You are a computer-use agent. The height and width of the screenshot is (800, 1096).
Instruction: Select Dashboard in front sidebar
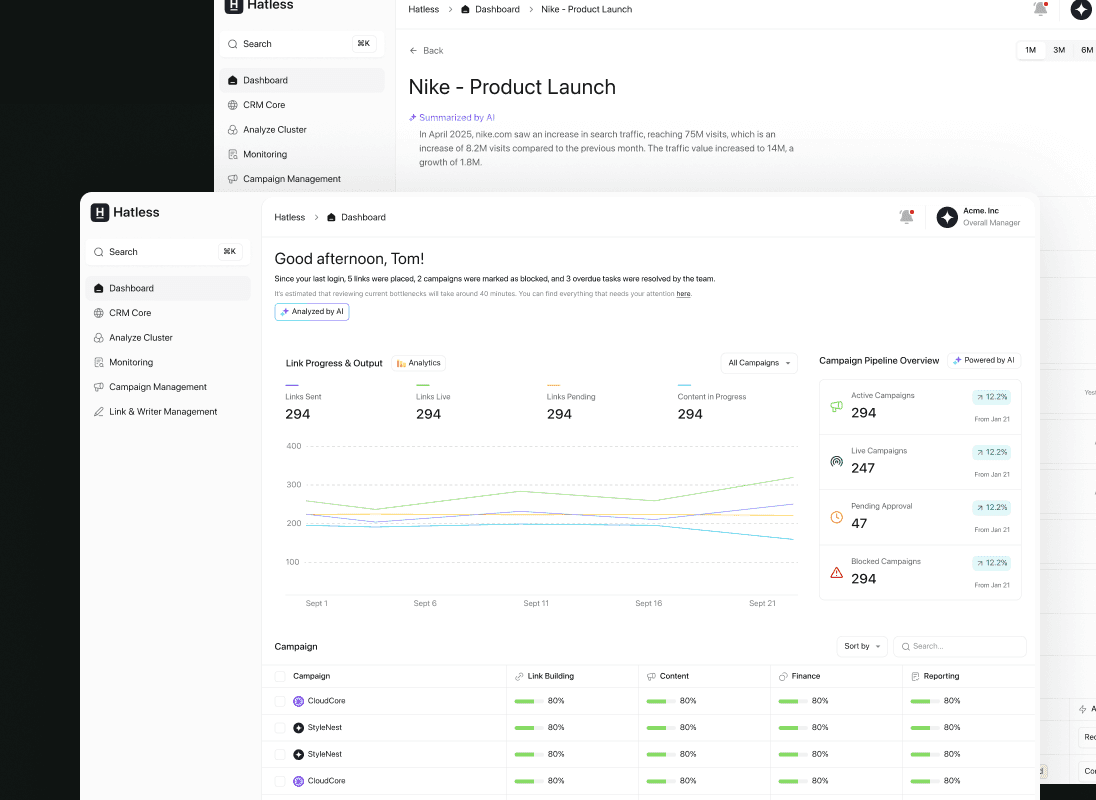168,289
